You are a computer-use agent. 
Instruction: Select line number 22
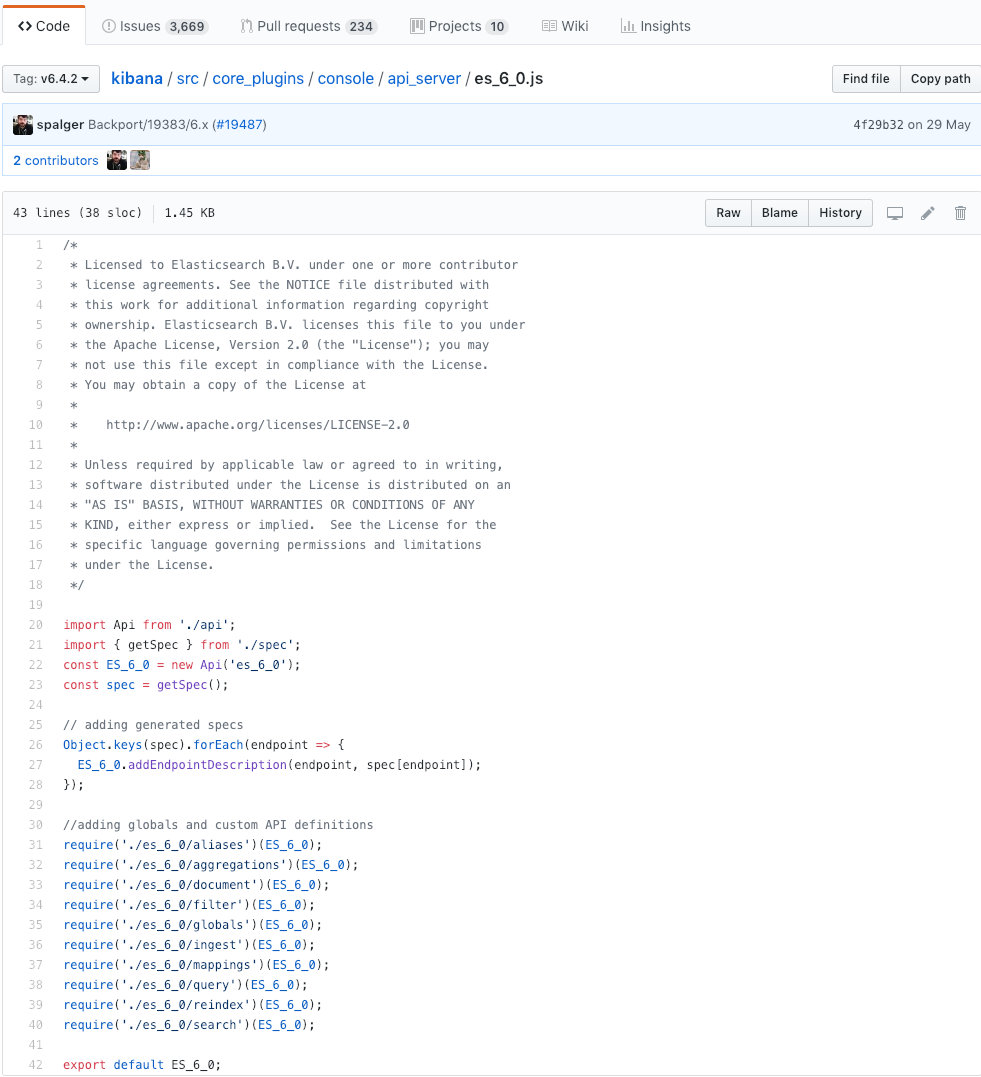click(36, 665)
